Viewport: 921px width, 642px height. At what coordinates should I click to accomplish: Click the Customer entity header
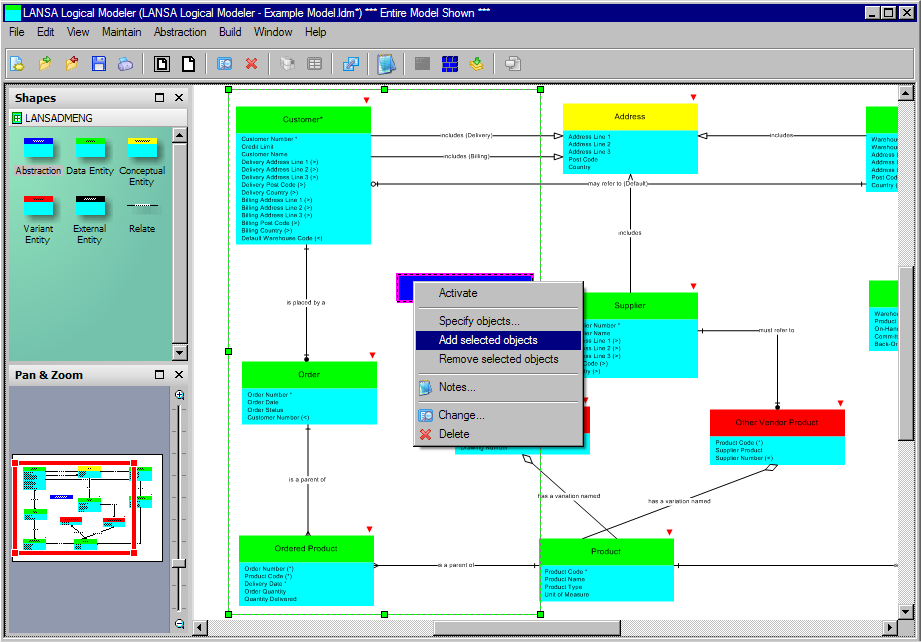[x=303, y=119]
